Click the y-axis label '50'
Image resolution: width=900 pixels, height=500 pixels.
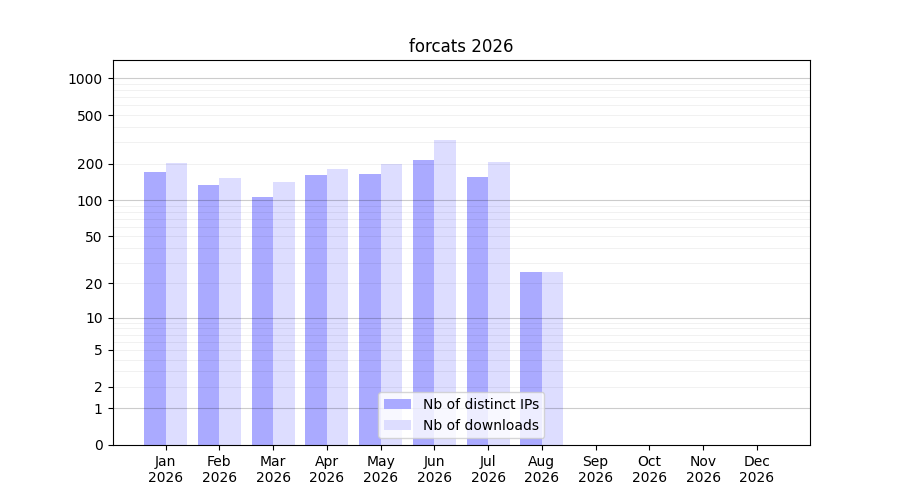tap(94, 237)
